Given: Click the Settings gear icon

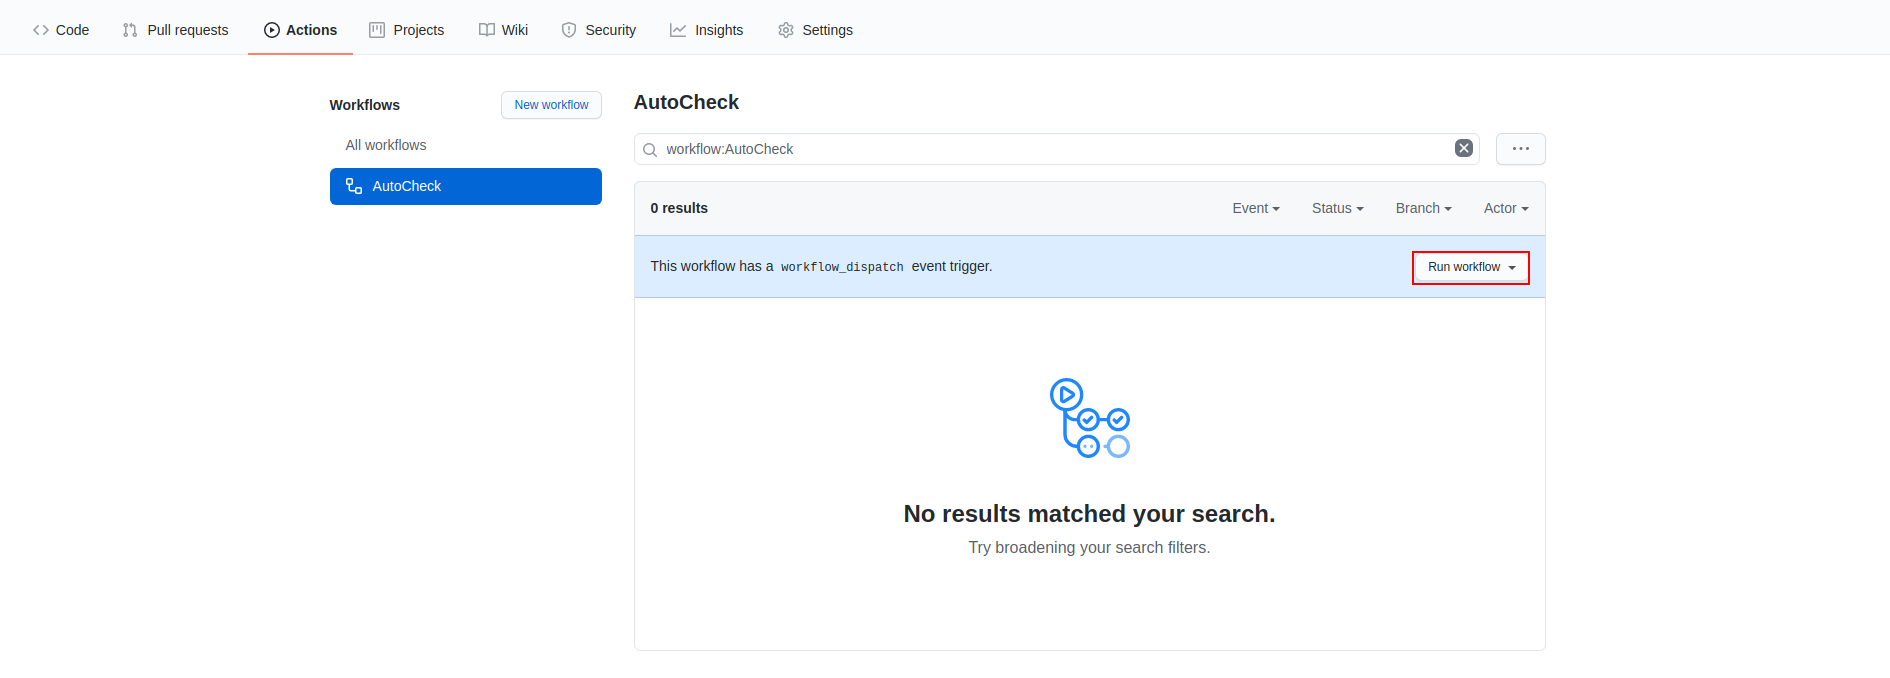Looking at the screenshot, I should click(x=786, y=30).
